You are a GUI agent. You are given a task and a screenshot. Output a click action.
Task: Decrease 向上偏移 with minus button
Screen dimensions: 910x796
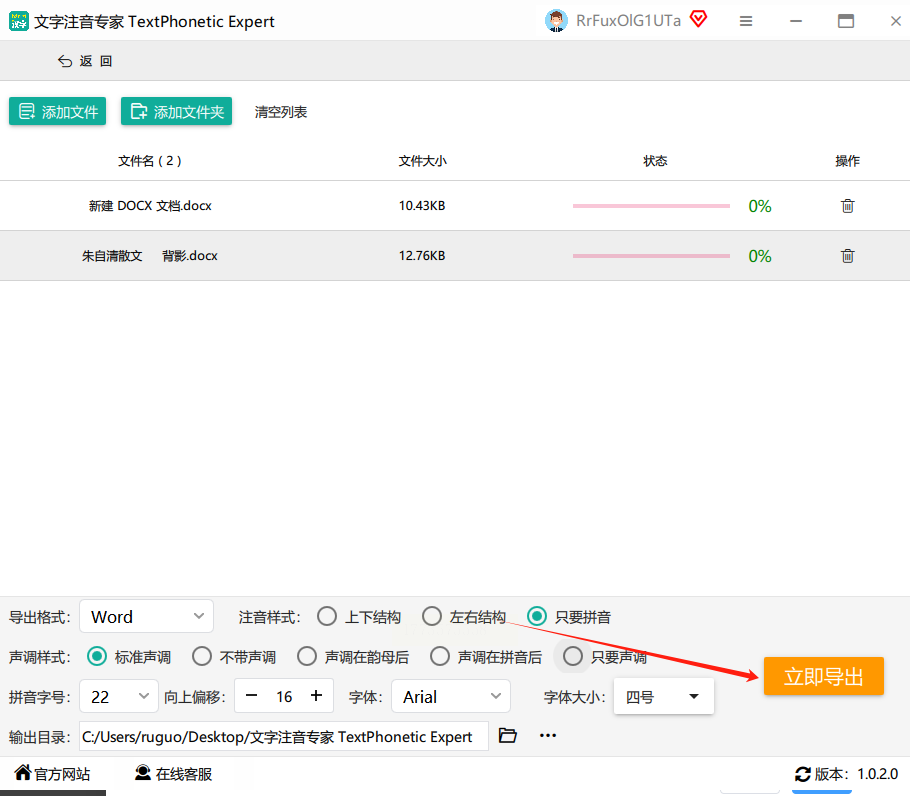click(251, 695)
